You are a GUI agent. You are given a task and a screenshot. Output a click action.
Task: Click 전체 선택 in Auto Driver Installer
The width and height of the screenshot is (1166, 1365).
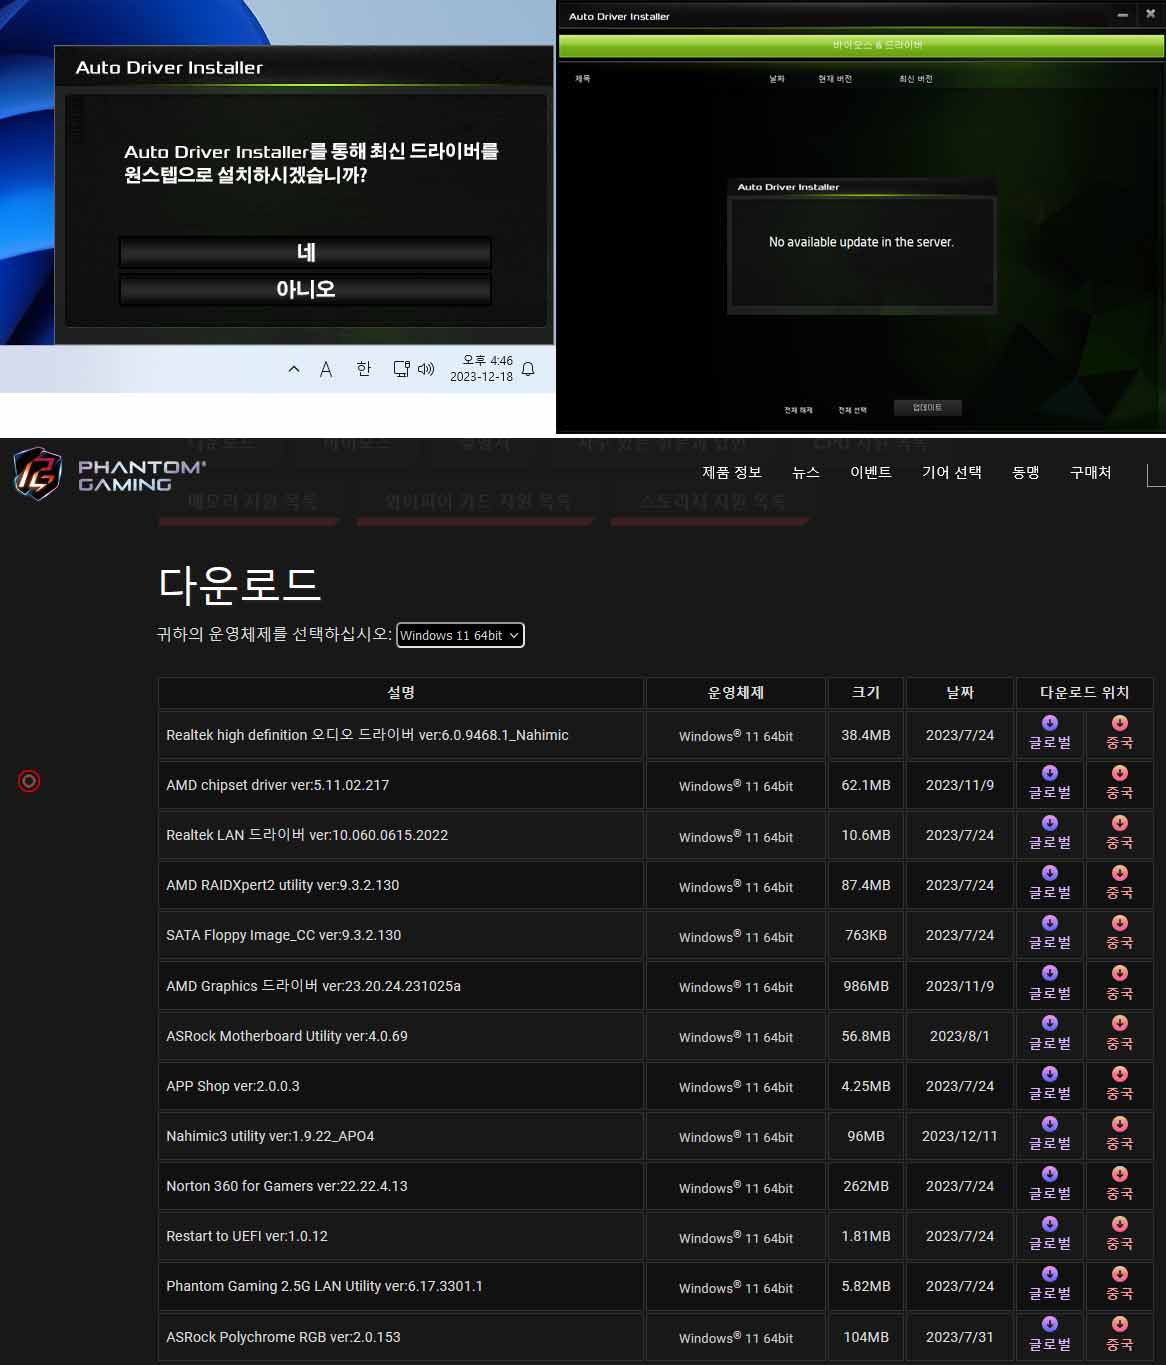[852, 410]
